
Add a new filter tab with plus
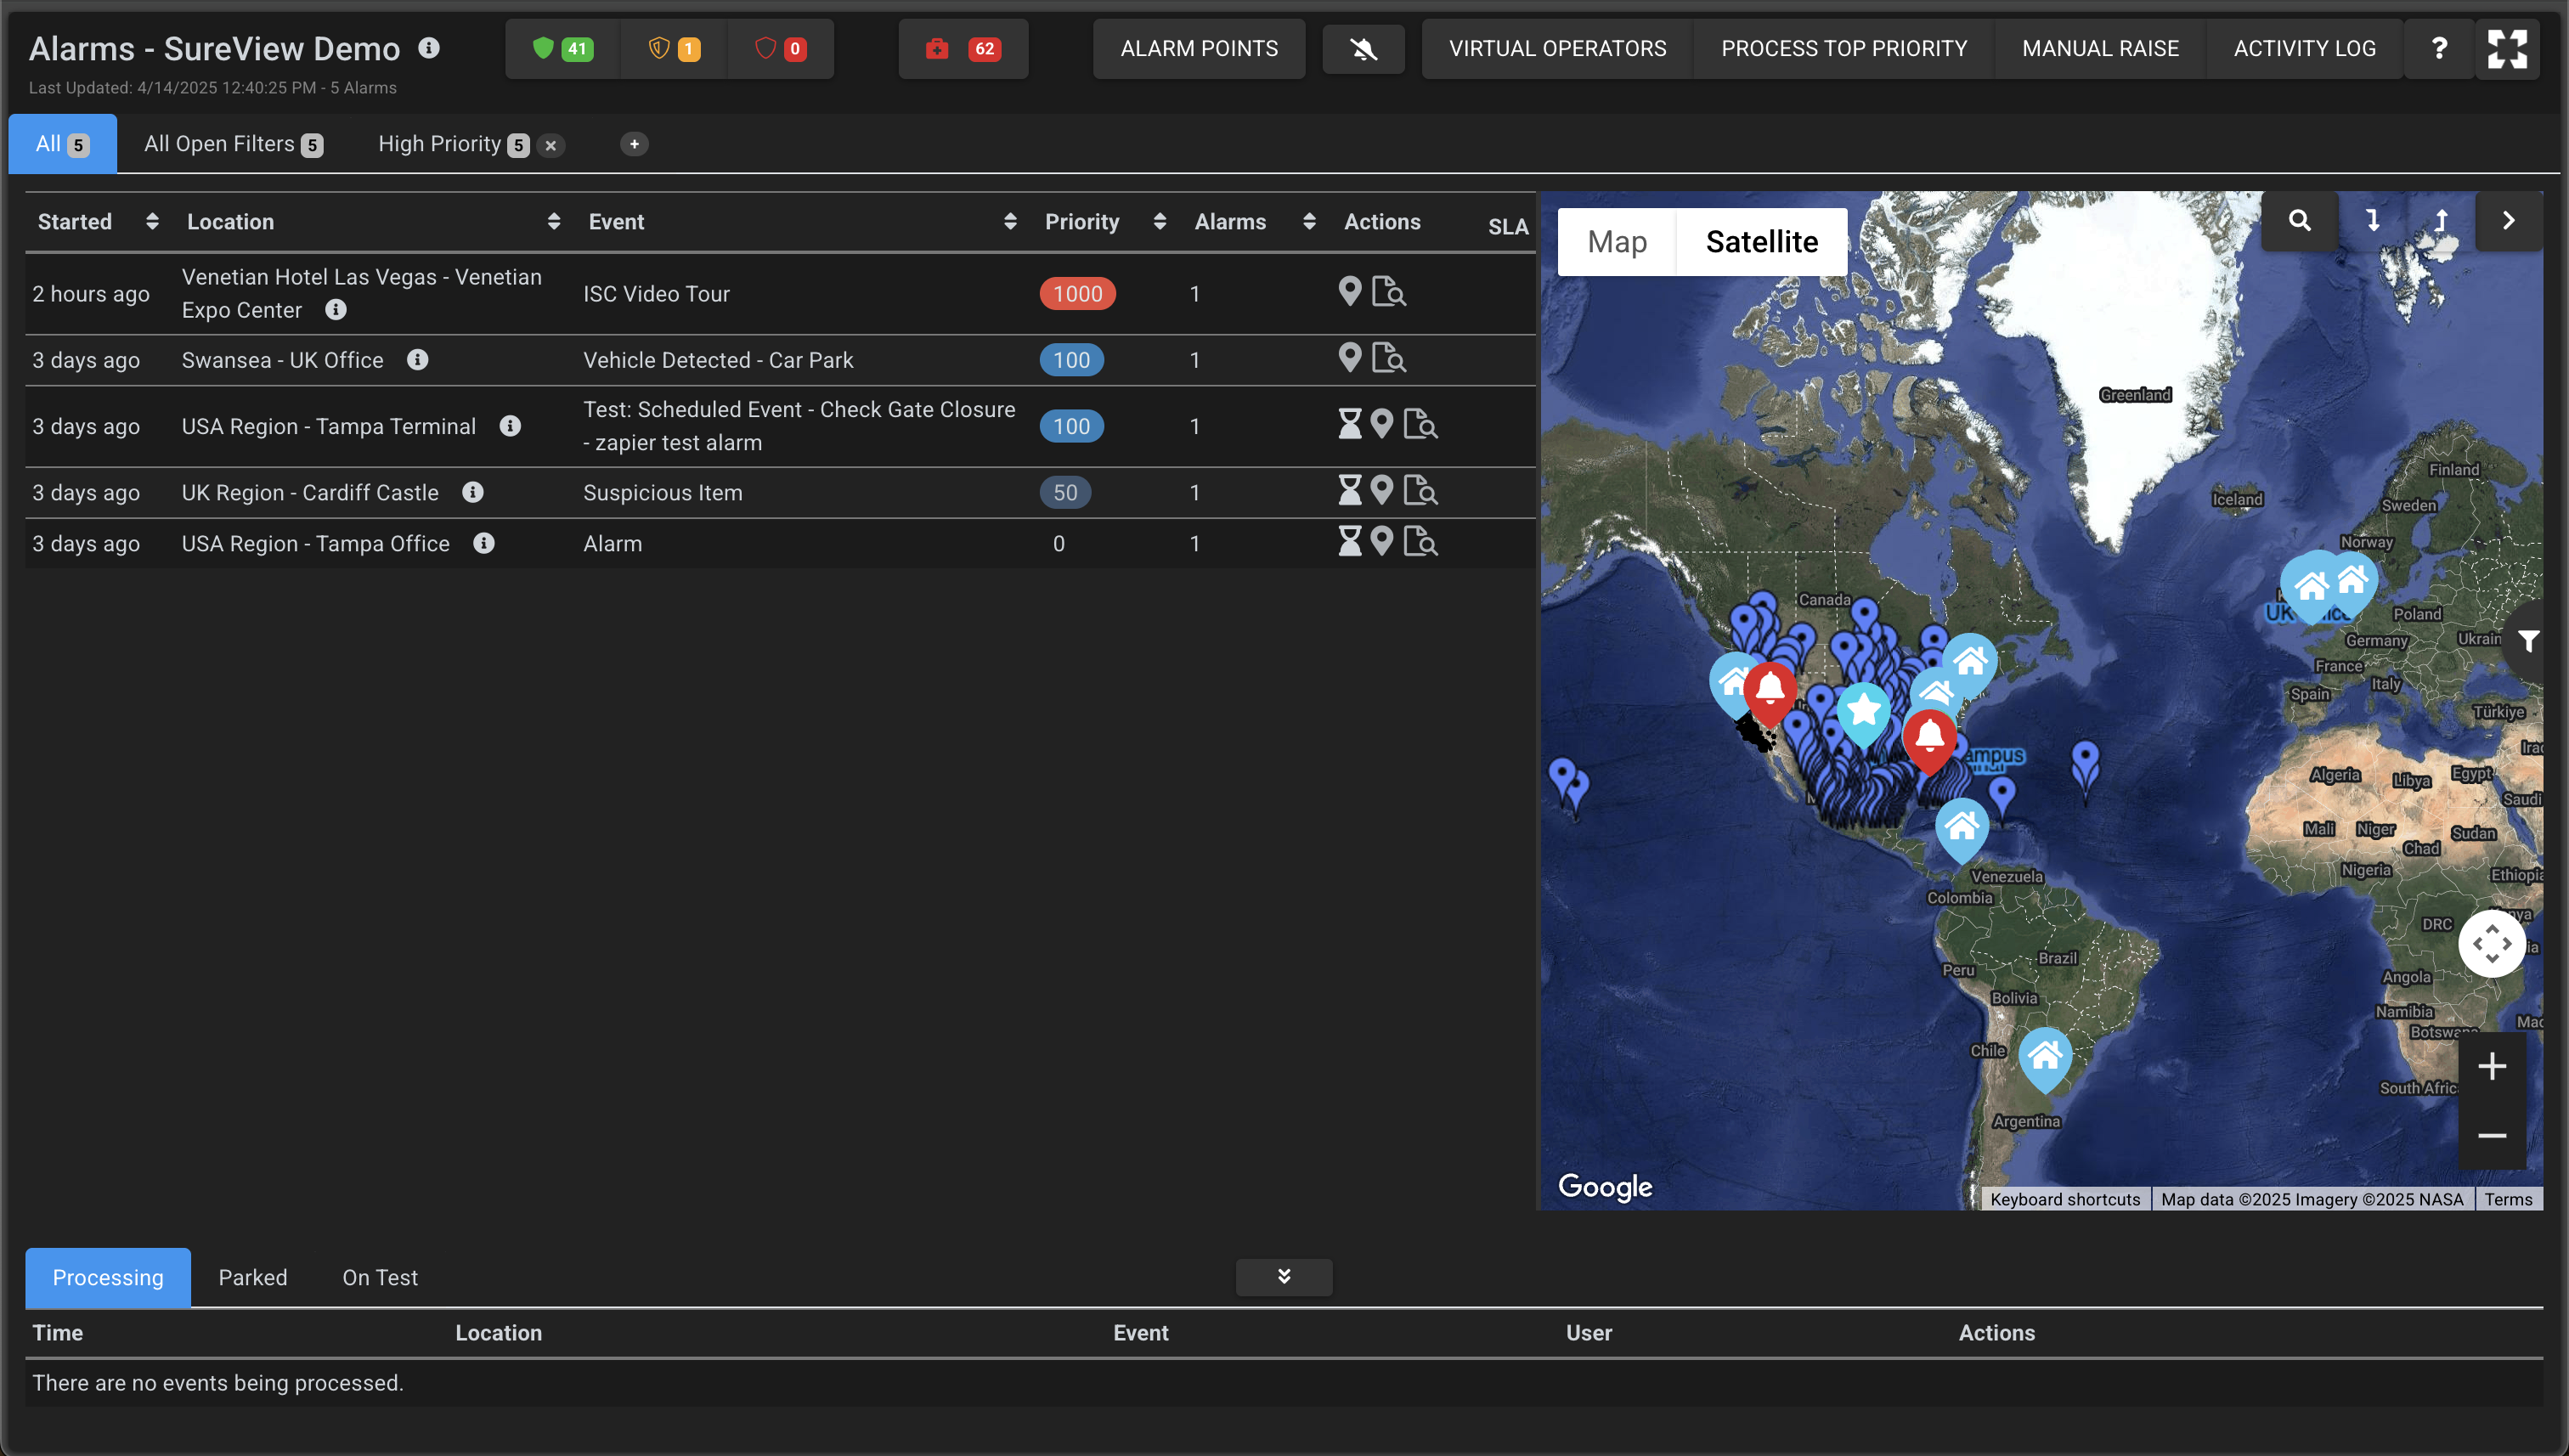pos(634,144)
